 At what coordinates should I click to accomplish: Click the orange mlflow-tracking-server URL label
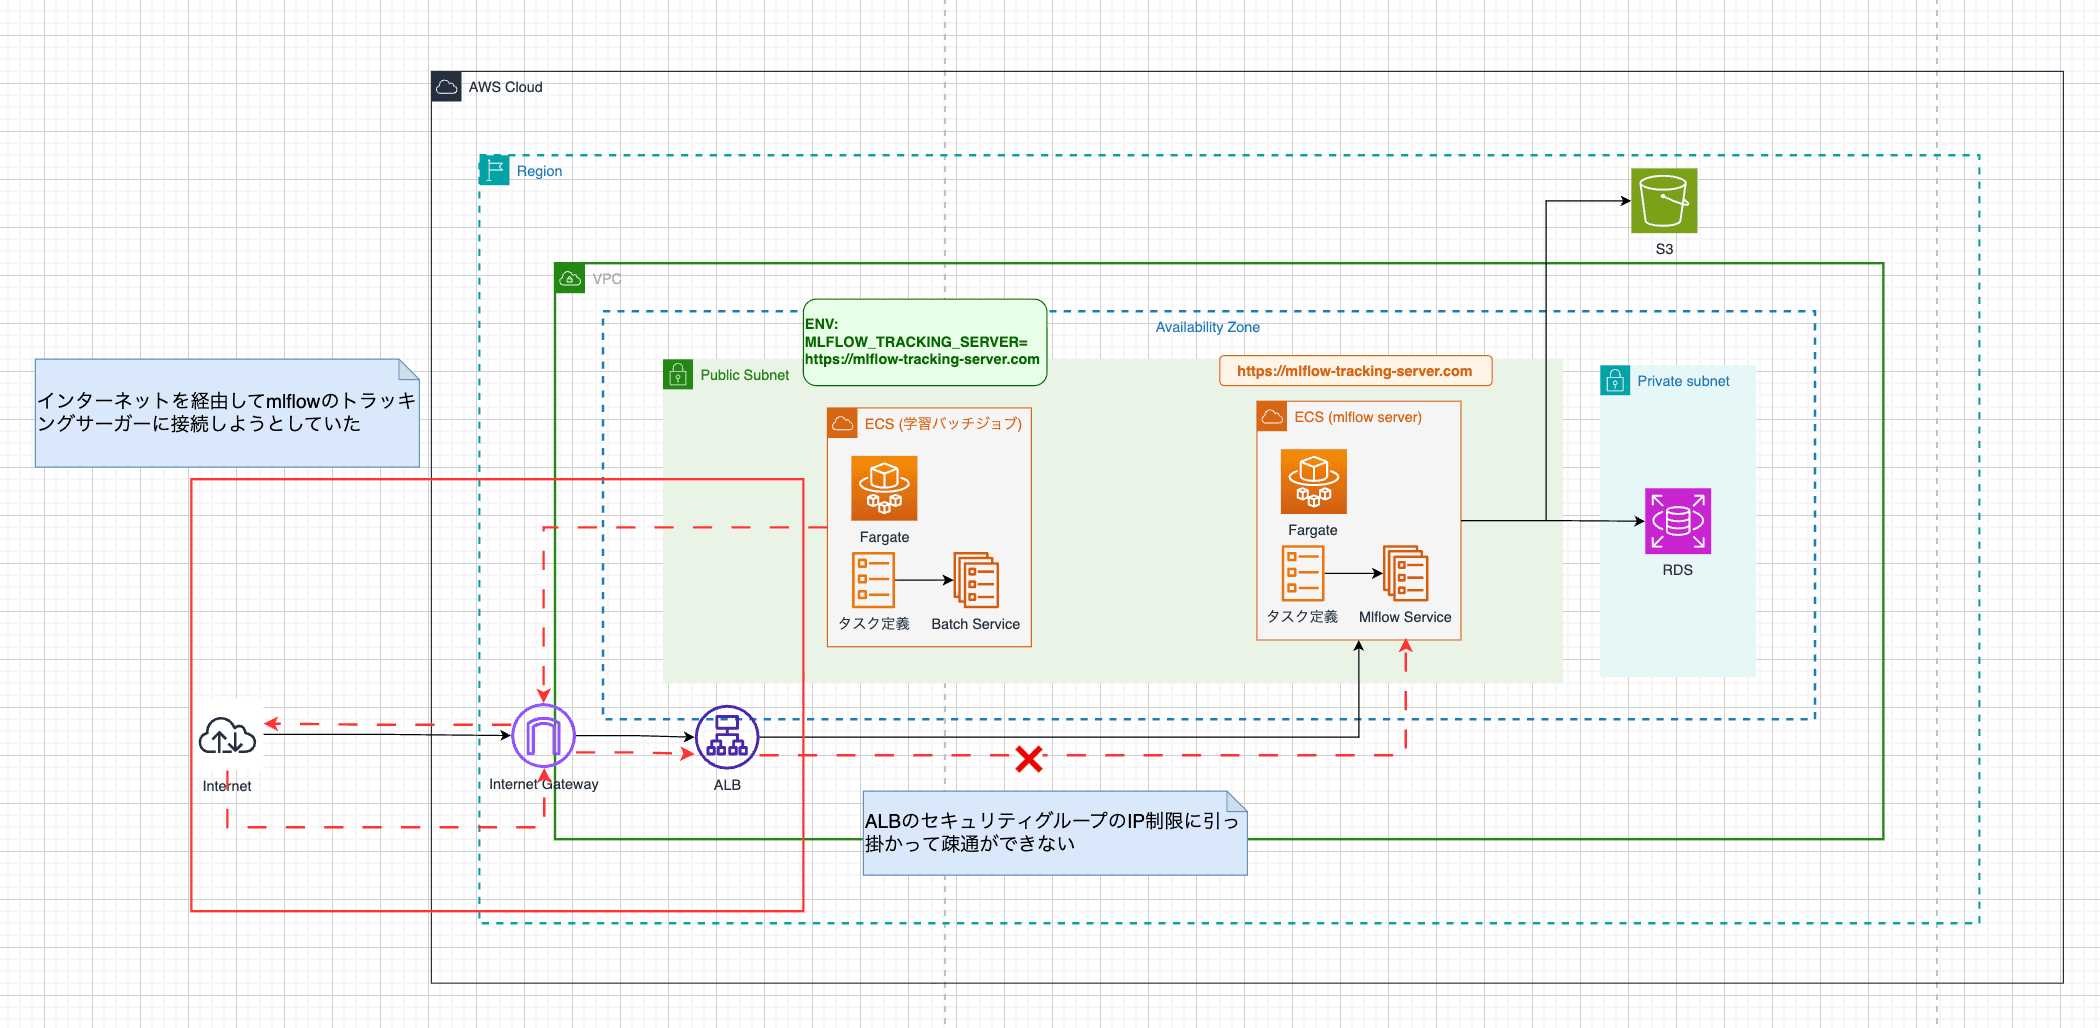[x=1354, y=371]
